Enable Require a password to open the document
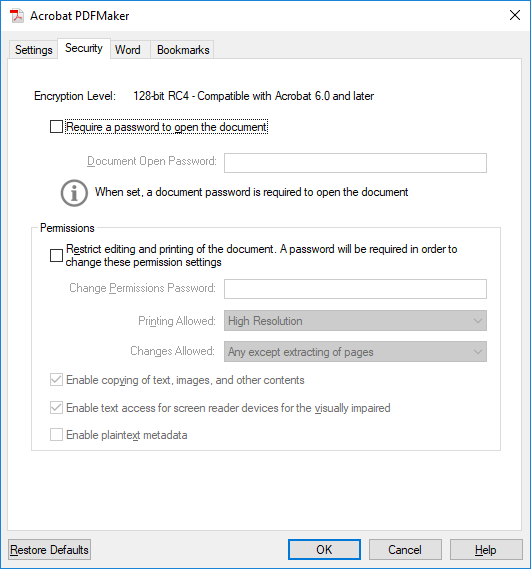The width and height of the screenshot is (531, 569). 56,127
